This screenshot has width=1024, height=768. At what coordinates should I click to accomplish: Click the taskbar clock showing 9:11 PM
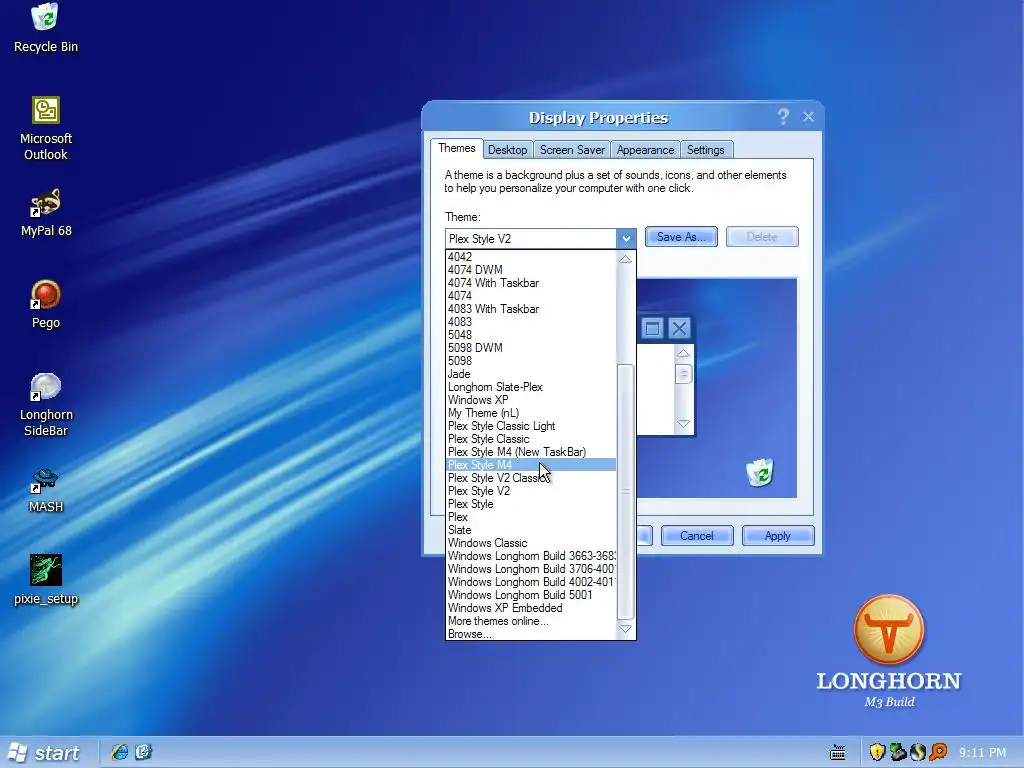click(x=982, y=753)
